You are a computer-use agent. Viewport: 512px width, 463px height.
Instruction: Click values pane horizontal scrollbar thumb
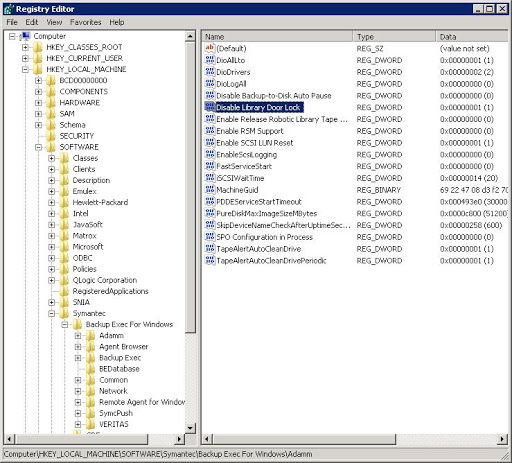pyautogui.click(x=304, y=439)
